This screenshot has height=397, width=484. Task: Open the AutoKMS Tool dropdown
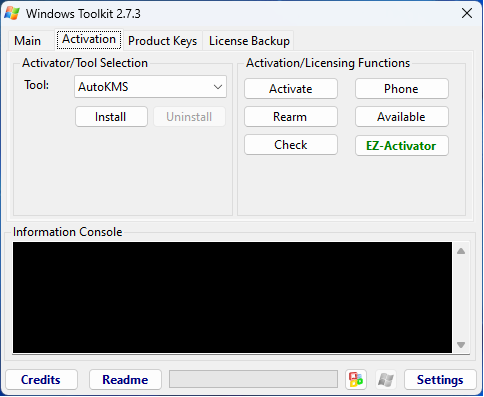[x=150, y=87]
